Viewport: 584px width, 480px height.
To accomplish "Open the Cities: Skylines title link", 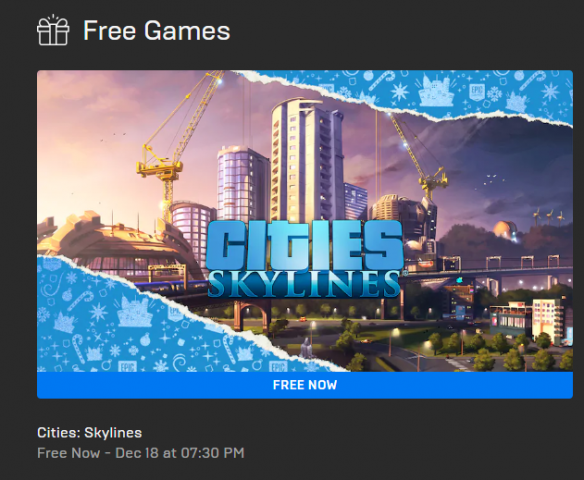I will [89, 433].
